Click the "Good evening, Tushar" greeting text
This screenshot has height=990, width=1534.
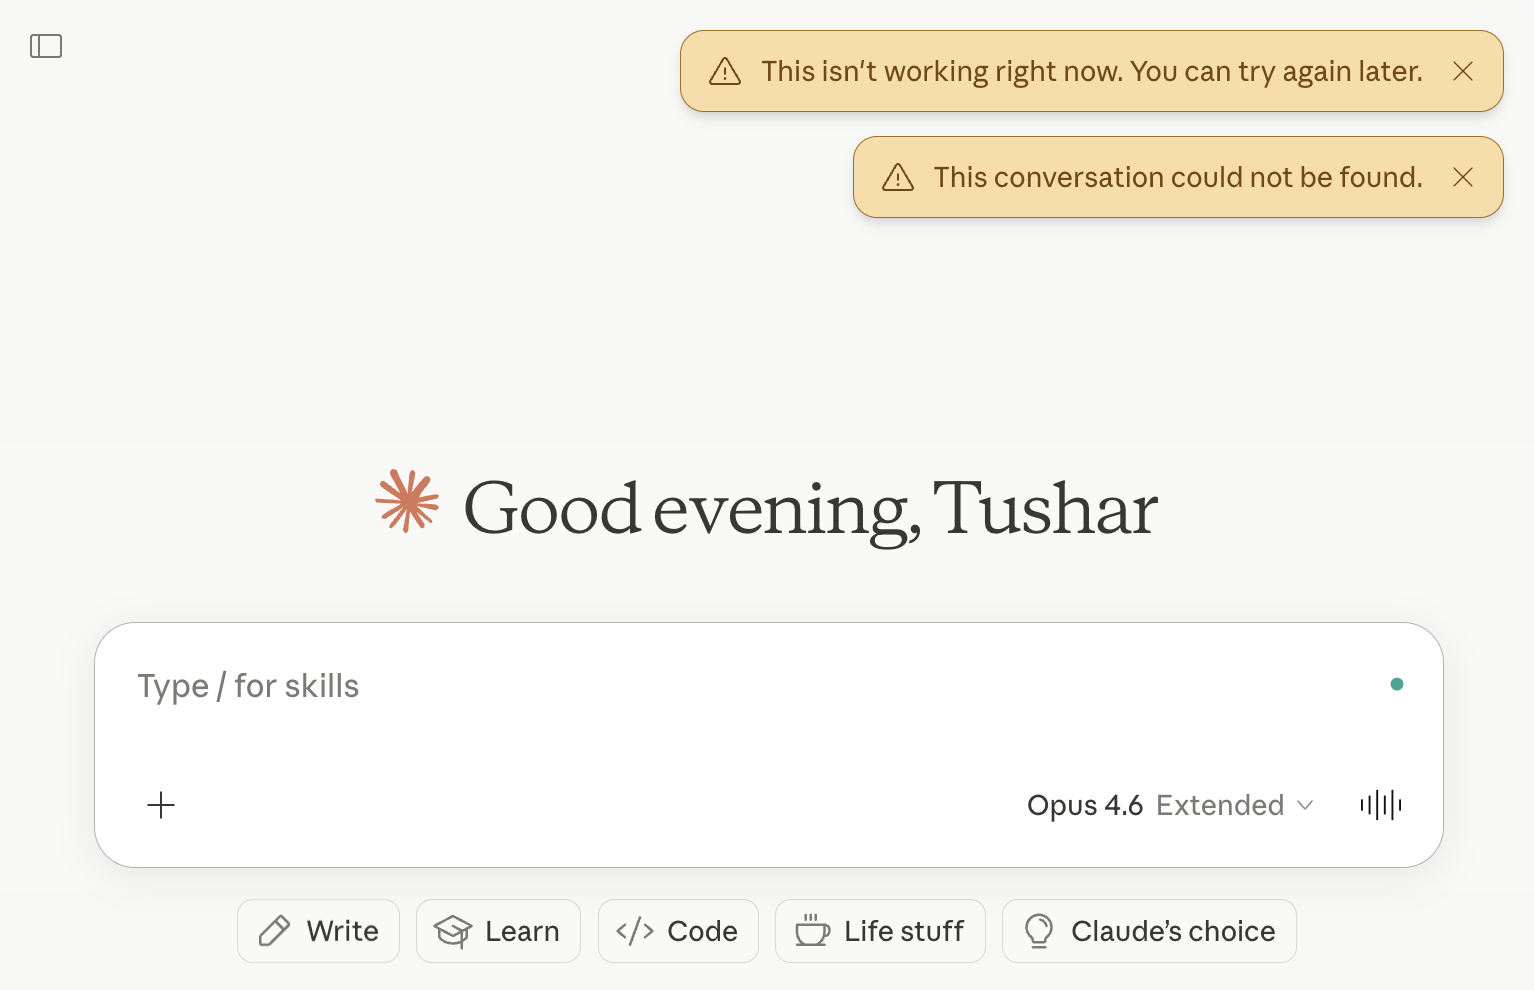tap(810, 509)
